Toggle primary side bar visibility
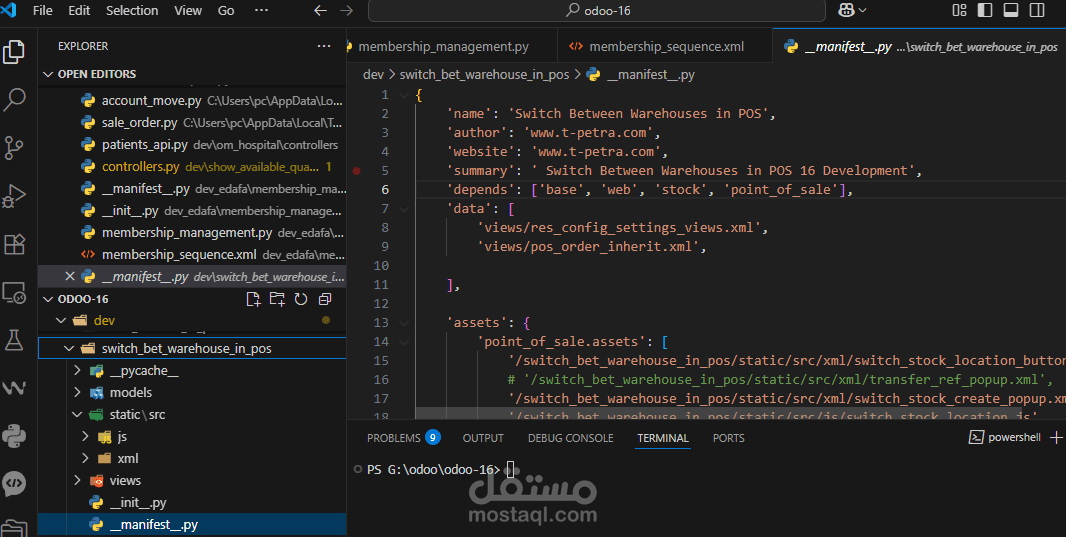 (x=984, y=10)
